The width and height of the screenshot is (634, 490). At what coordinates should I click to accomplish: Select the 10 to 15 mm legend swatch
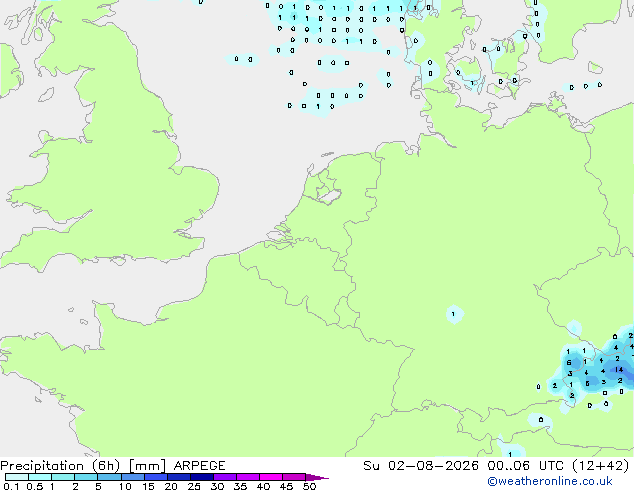pyautogui.click(x=132, y=477)
